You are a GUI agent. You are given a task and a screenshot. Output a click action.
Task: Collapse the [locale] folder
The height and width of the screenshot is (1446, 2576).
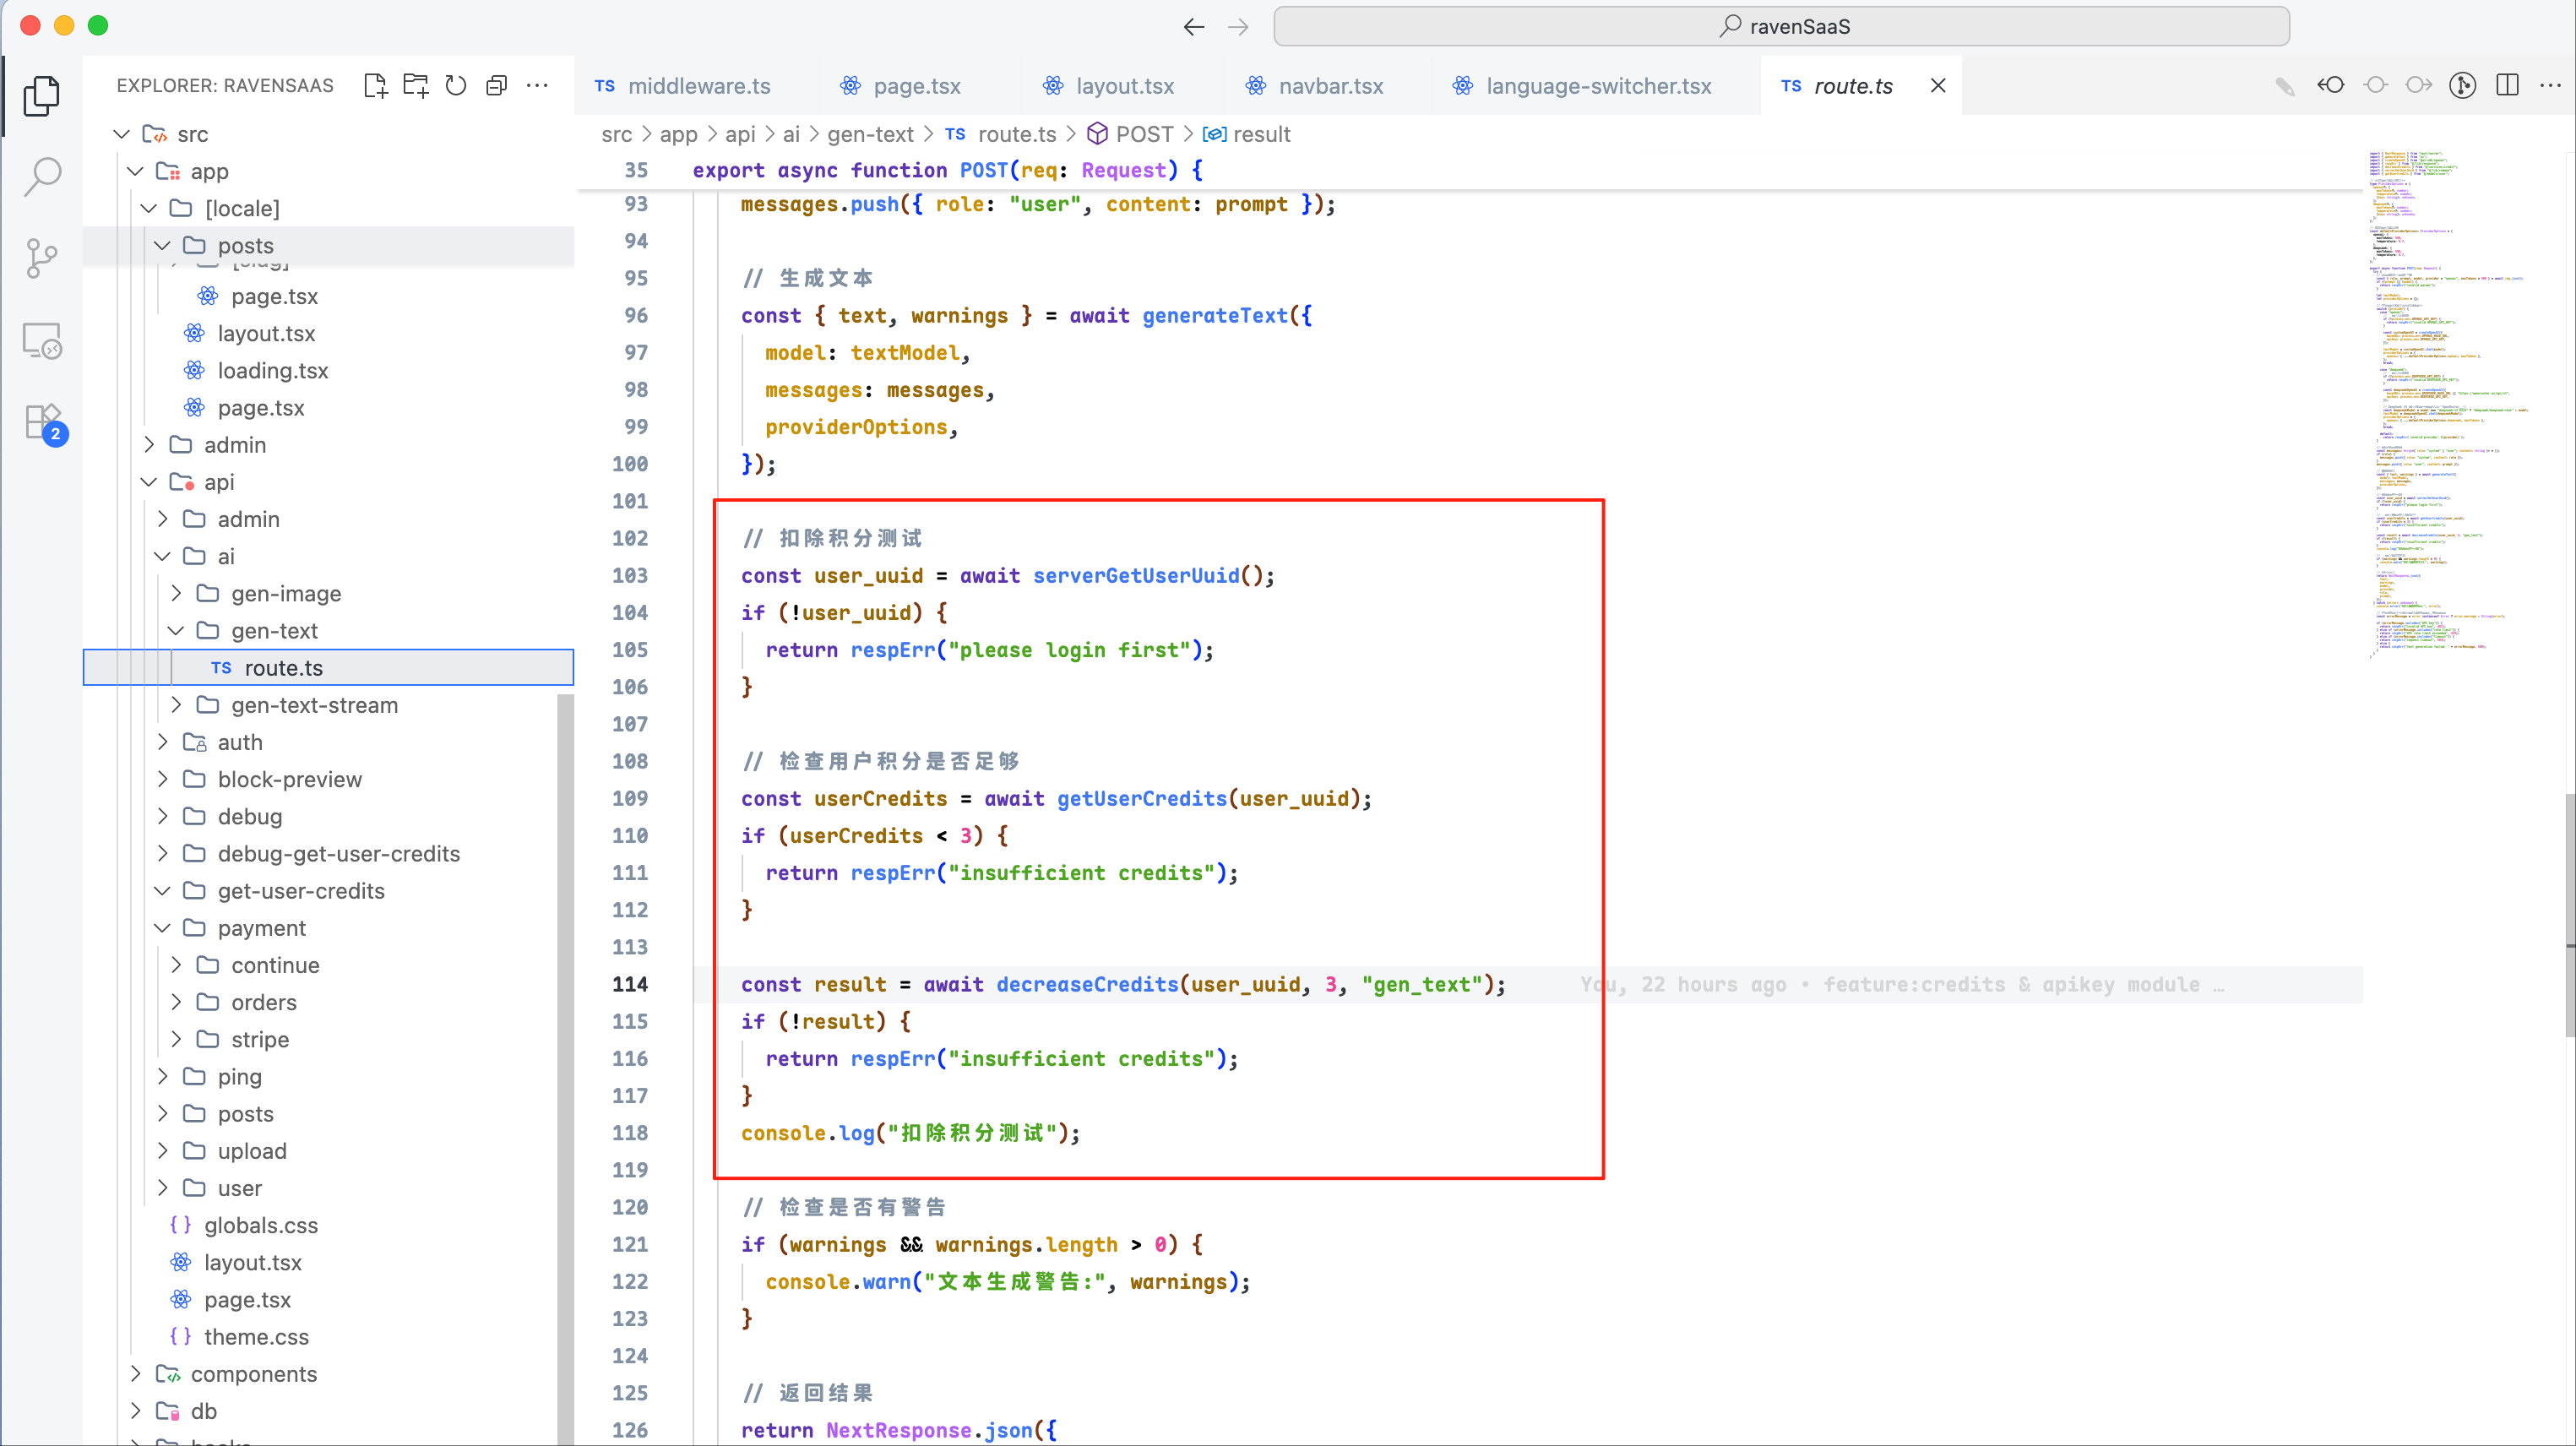coord(149,208)
